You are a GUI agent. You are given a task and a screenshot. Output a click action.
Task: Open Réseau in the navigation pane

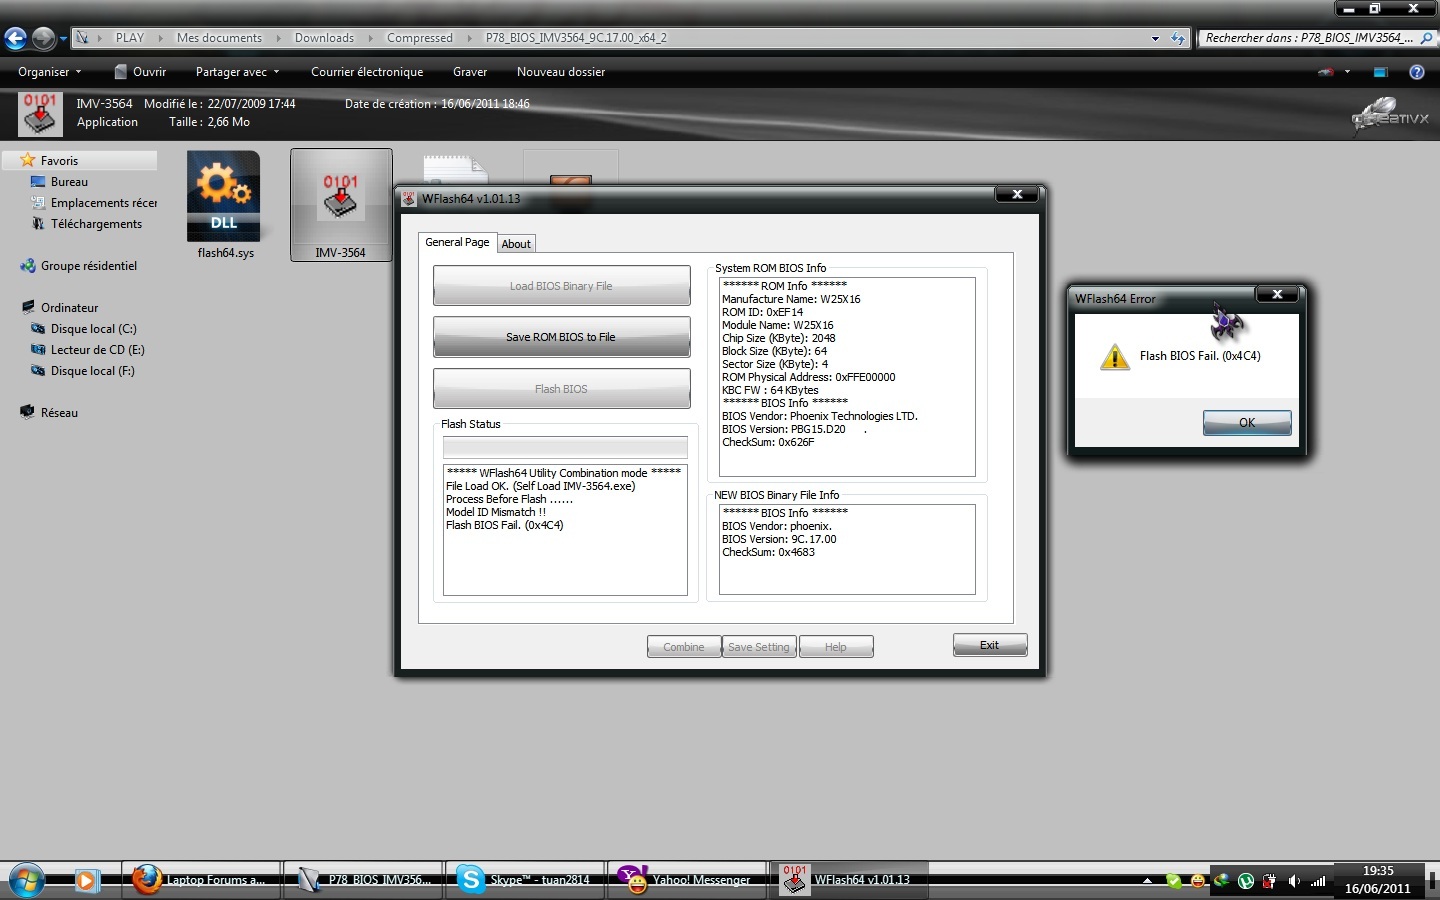[x=59, y=413]
